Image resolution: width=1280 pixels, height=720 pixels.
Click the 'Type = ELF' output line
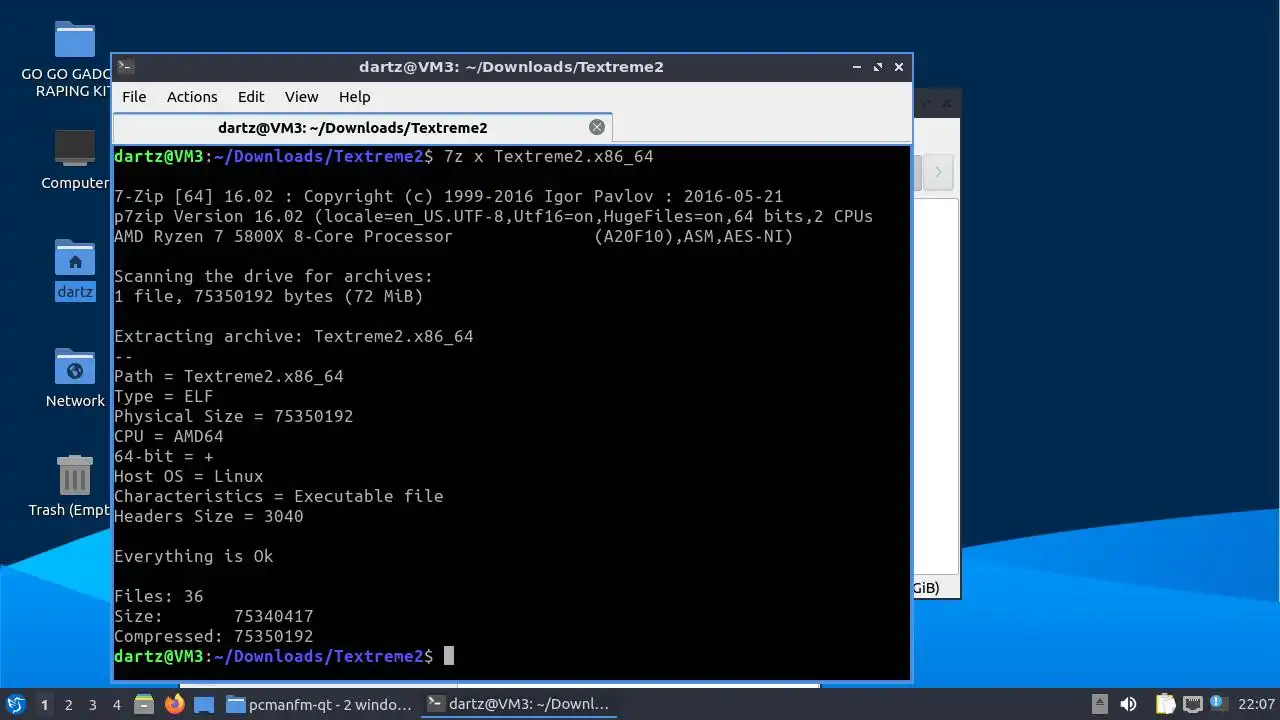click(163, 396)
